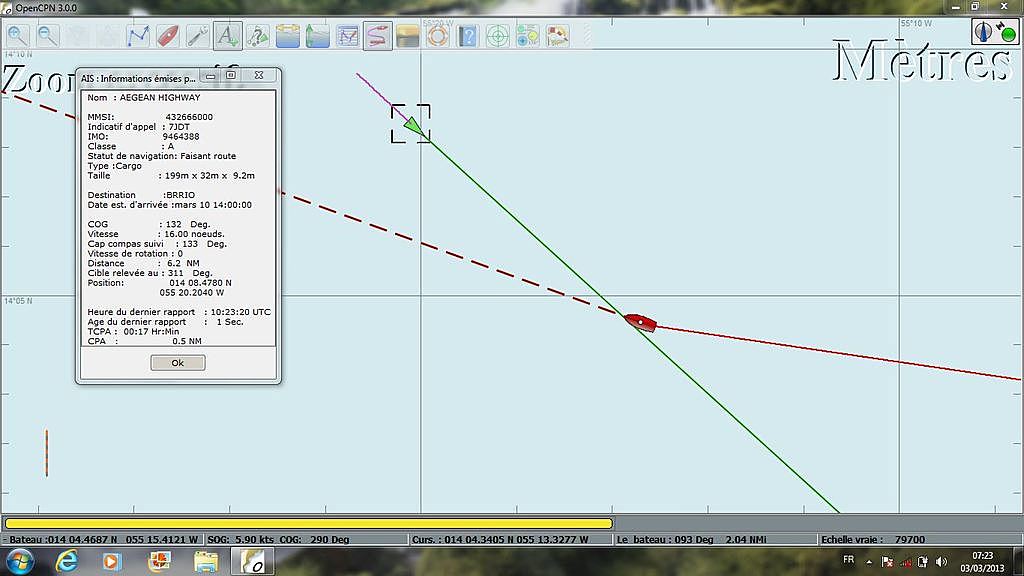Viewport: 1024px width, 576px height.
Task: Click the Zoom Out magnifier tool
Action: [x=48, y=35]
